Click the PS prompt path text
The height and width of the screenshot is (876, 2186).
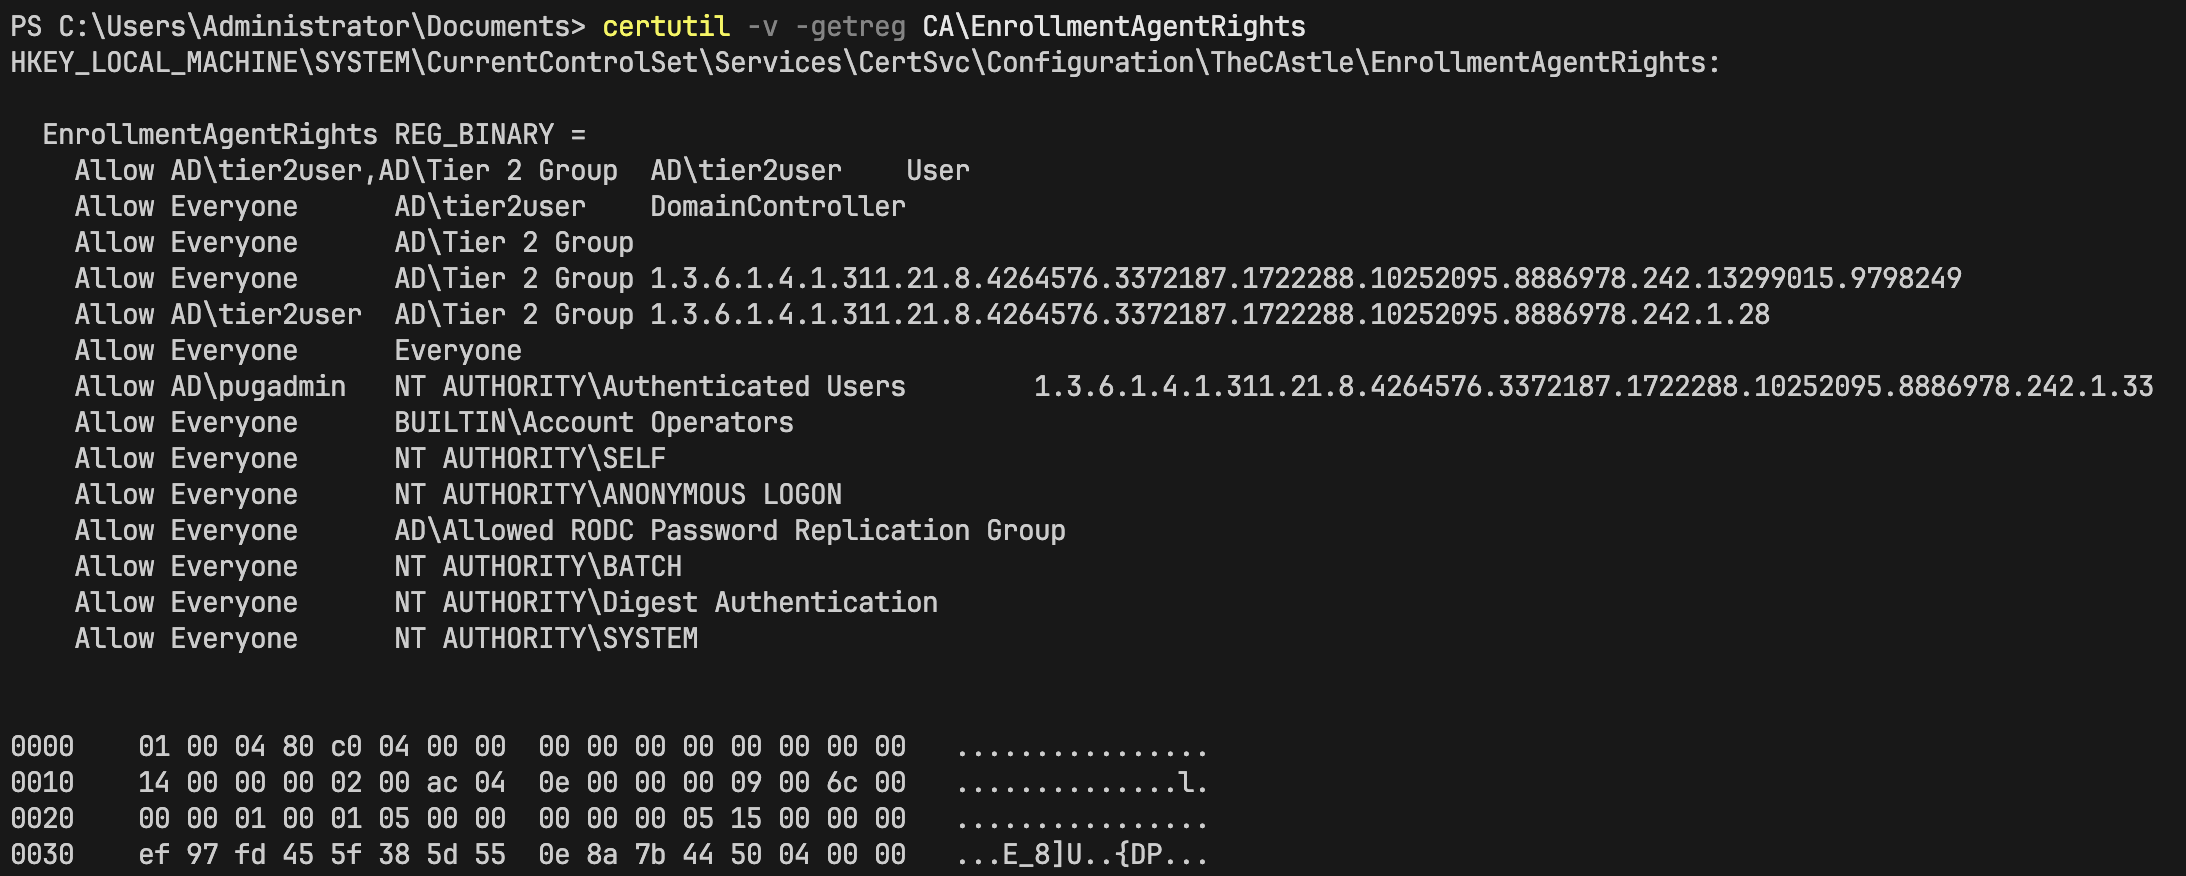[298, 26]
